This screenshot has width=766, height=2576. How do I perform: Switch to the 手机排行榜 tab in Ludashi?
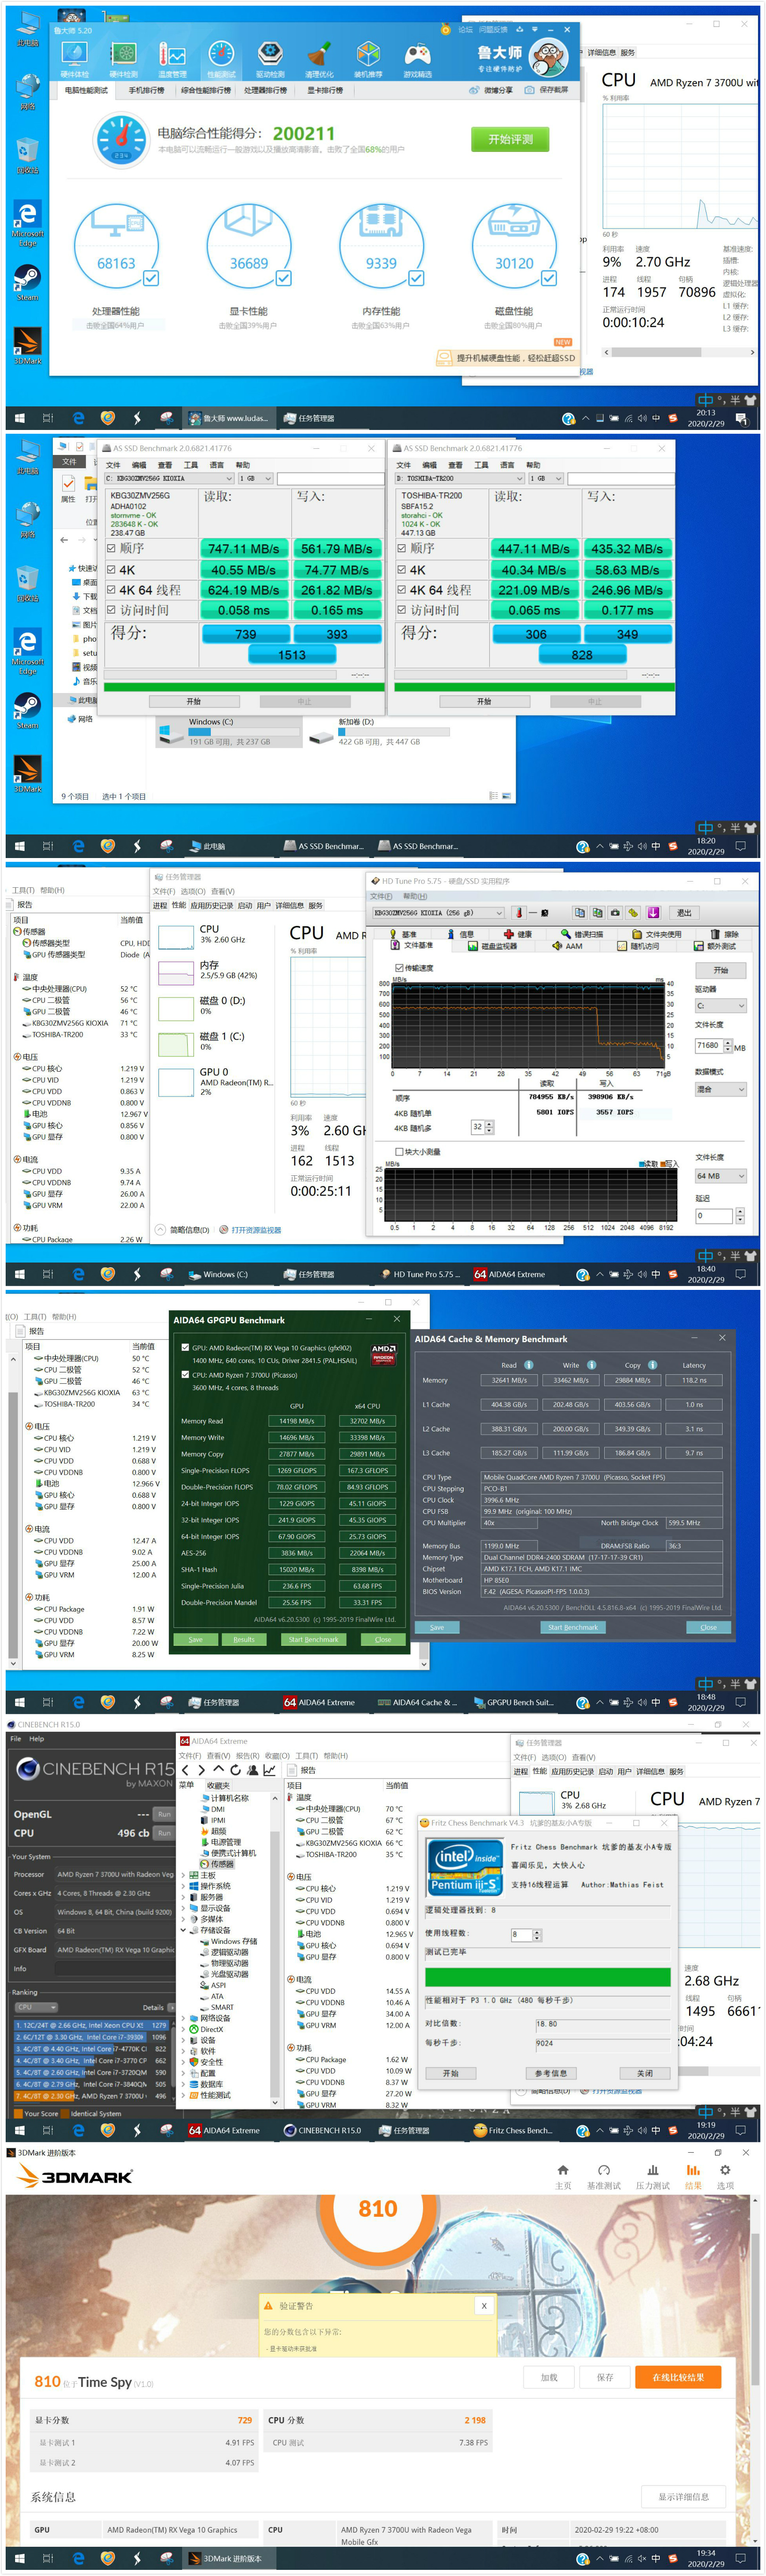(146, 90)
